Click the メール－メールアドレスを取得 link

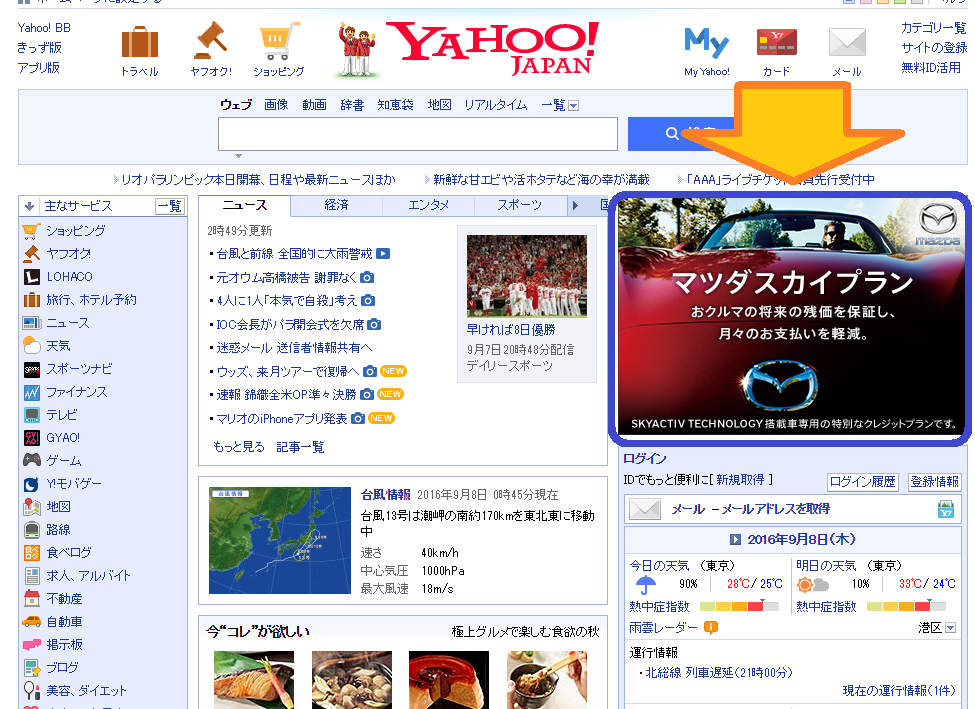(x=751, y=509)
